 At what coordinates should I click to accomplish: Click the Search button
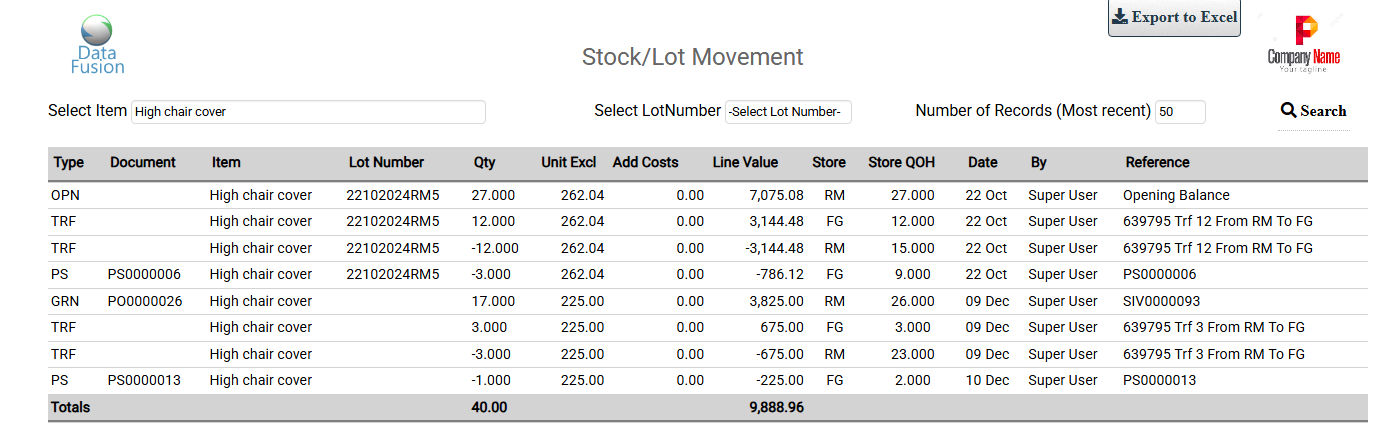tap(1313, 111)
